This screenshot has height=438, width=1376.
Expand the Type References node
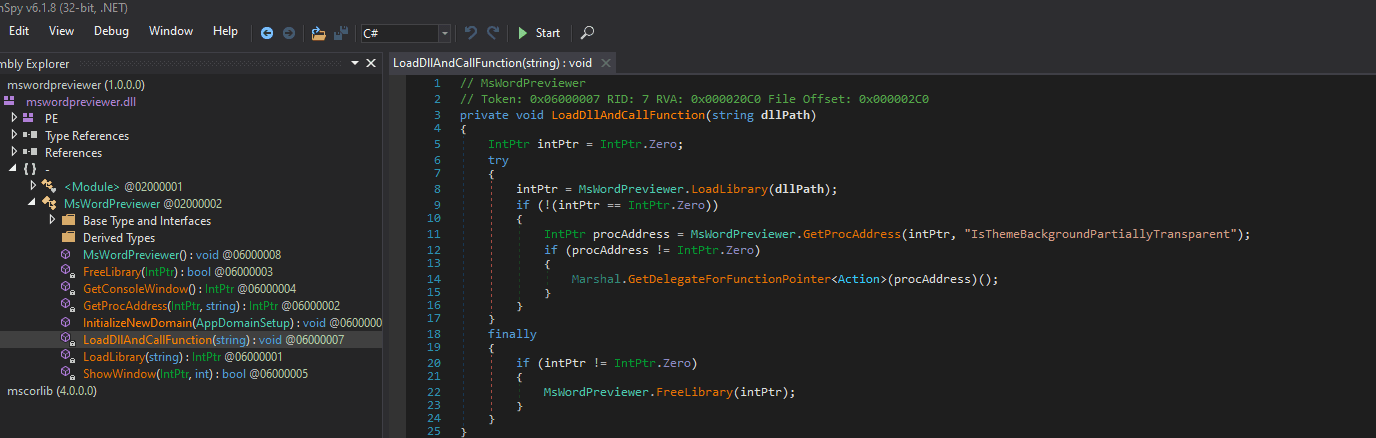click(x=14, y=135)
